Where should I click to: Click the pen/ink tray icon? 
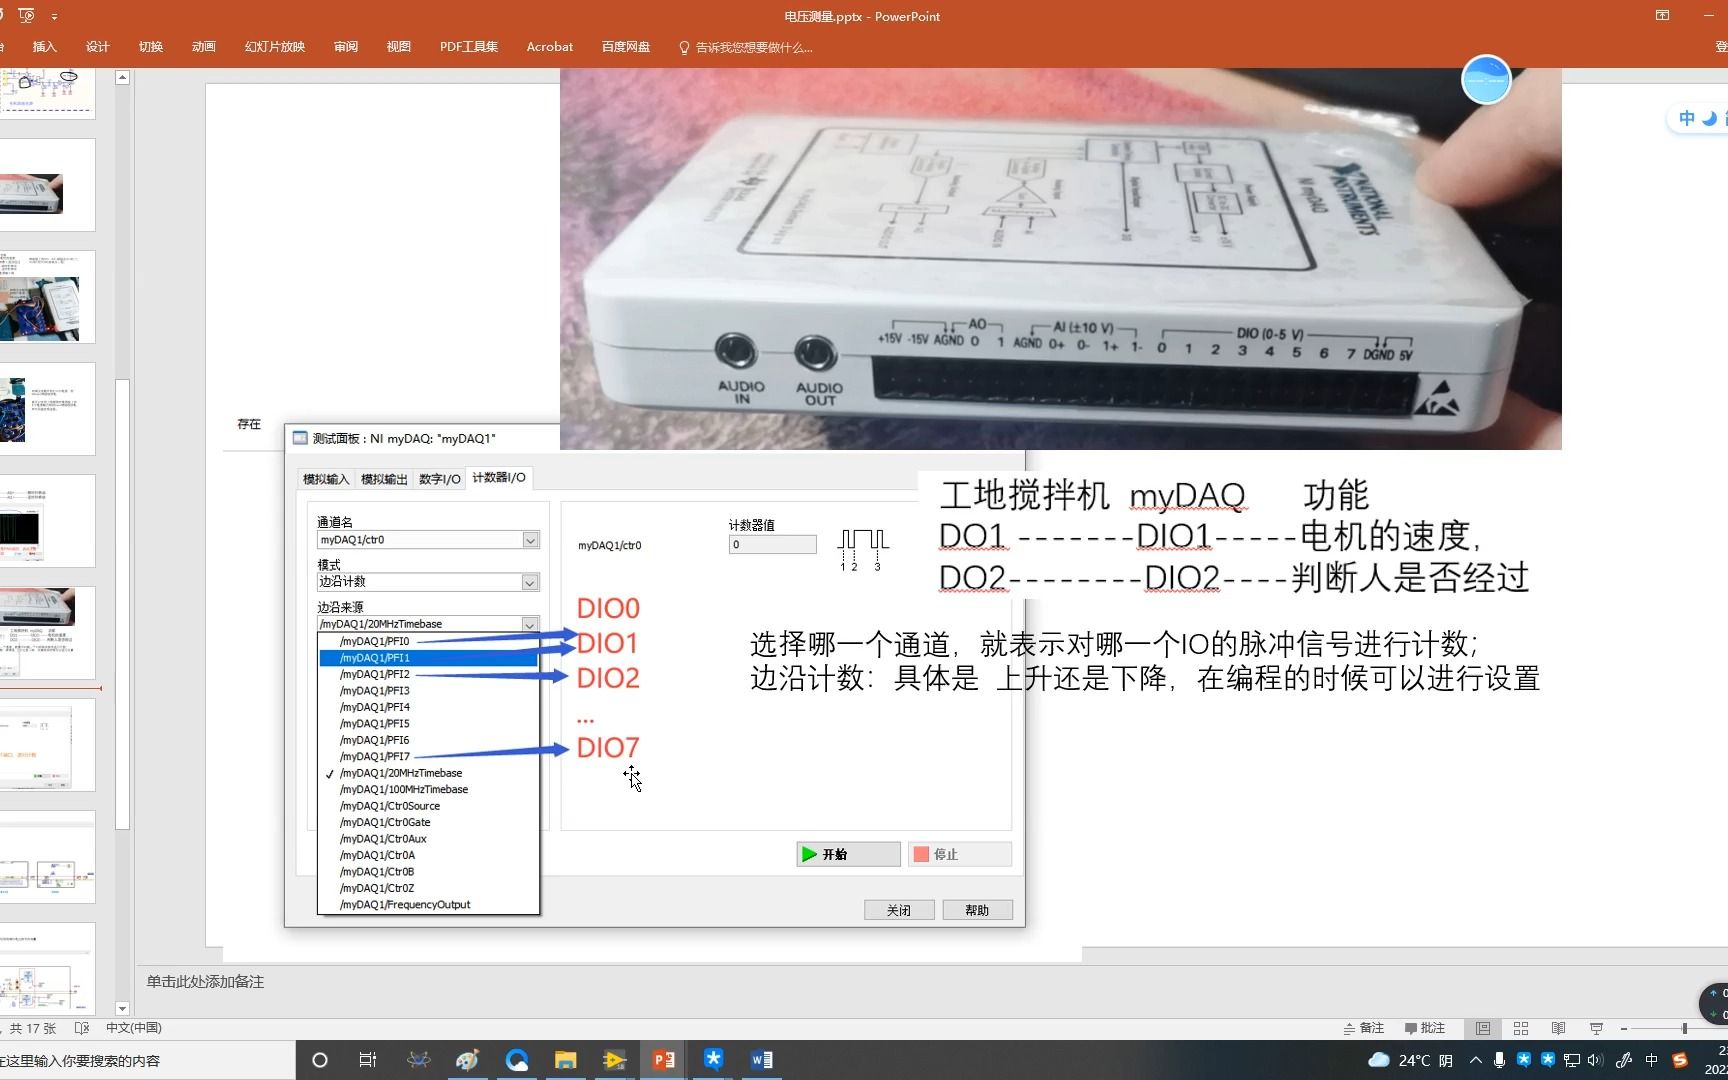pos(1624,1060)
